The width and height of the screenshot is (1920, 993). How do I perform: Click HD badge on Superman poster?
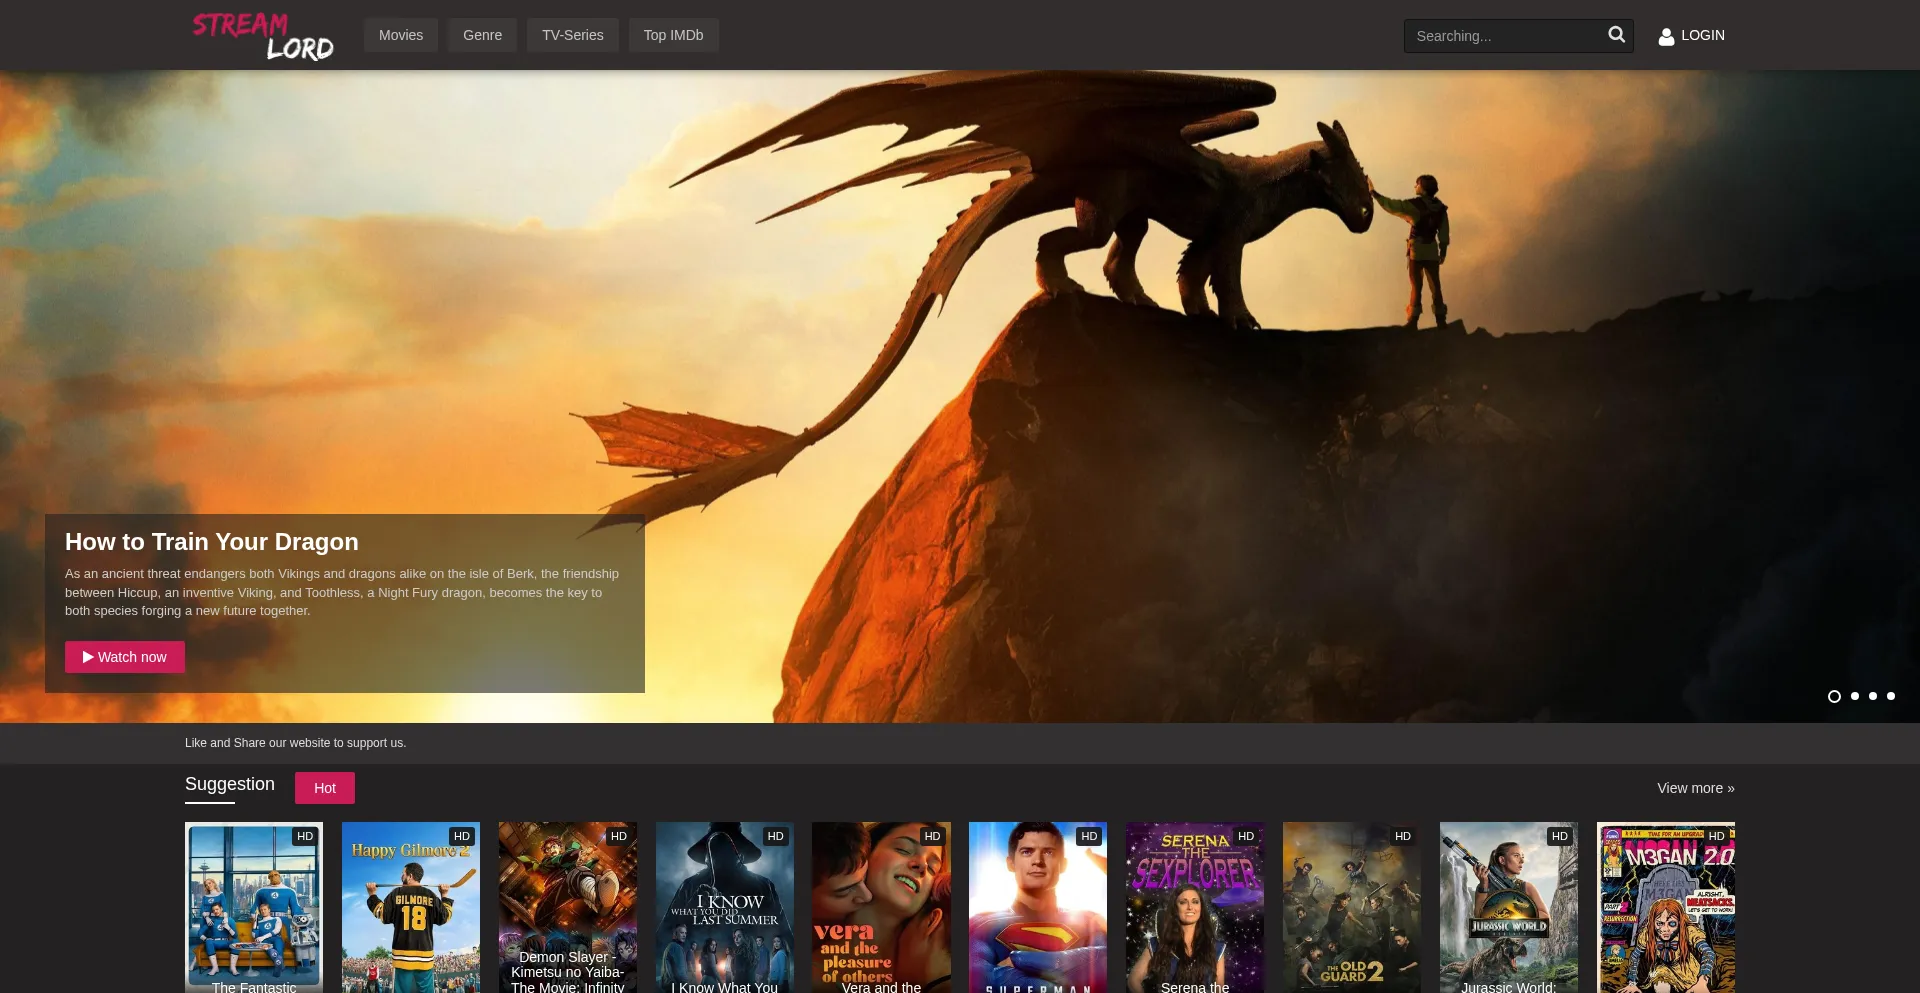[1089, 836]
